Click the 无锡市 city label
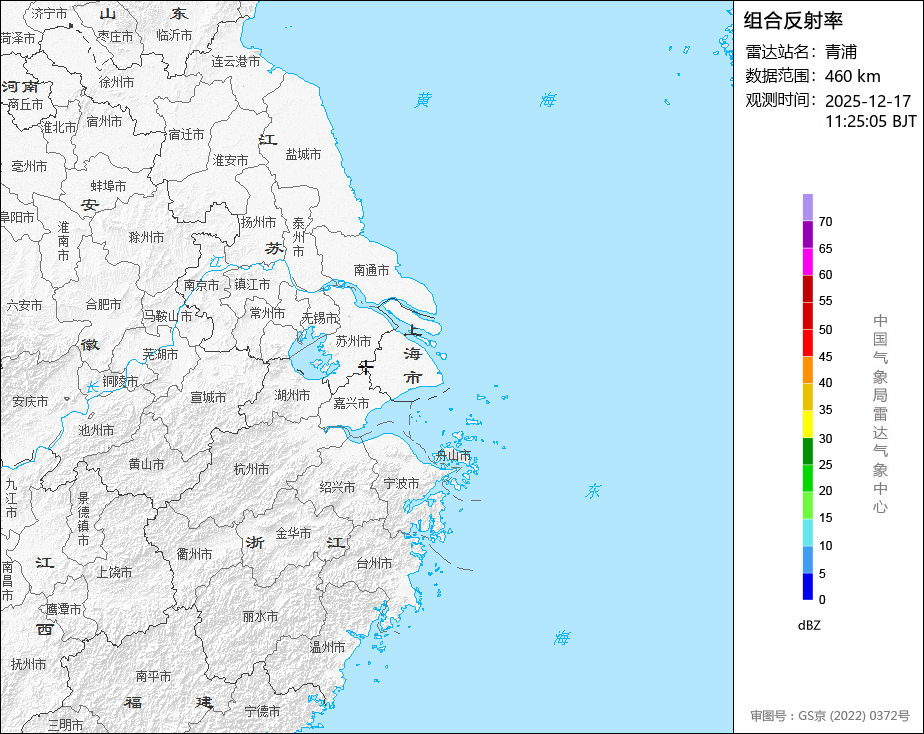This screenshot has height=734, width=924. tap(319, 318)
